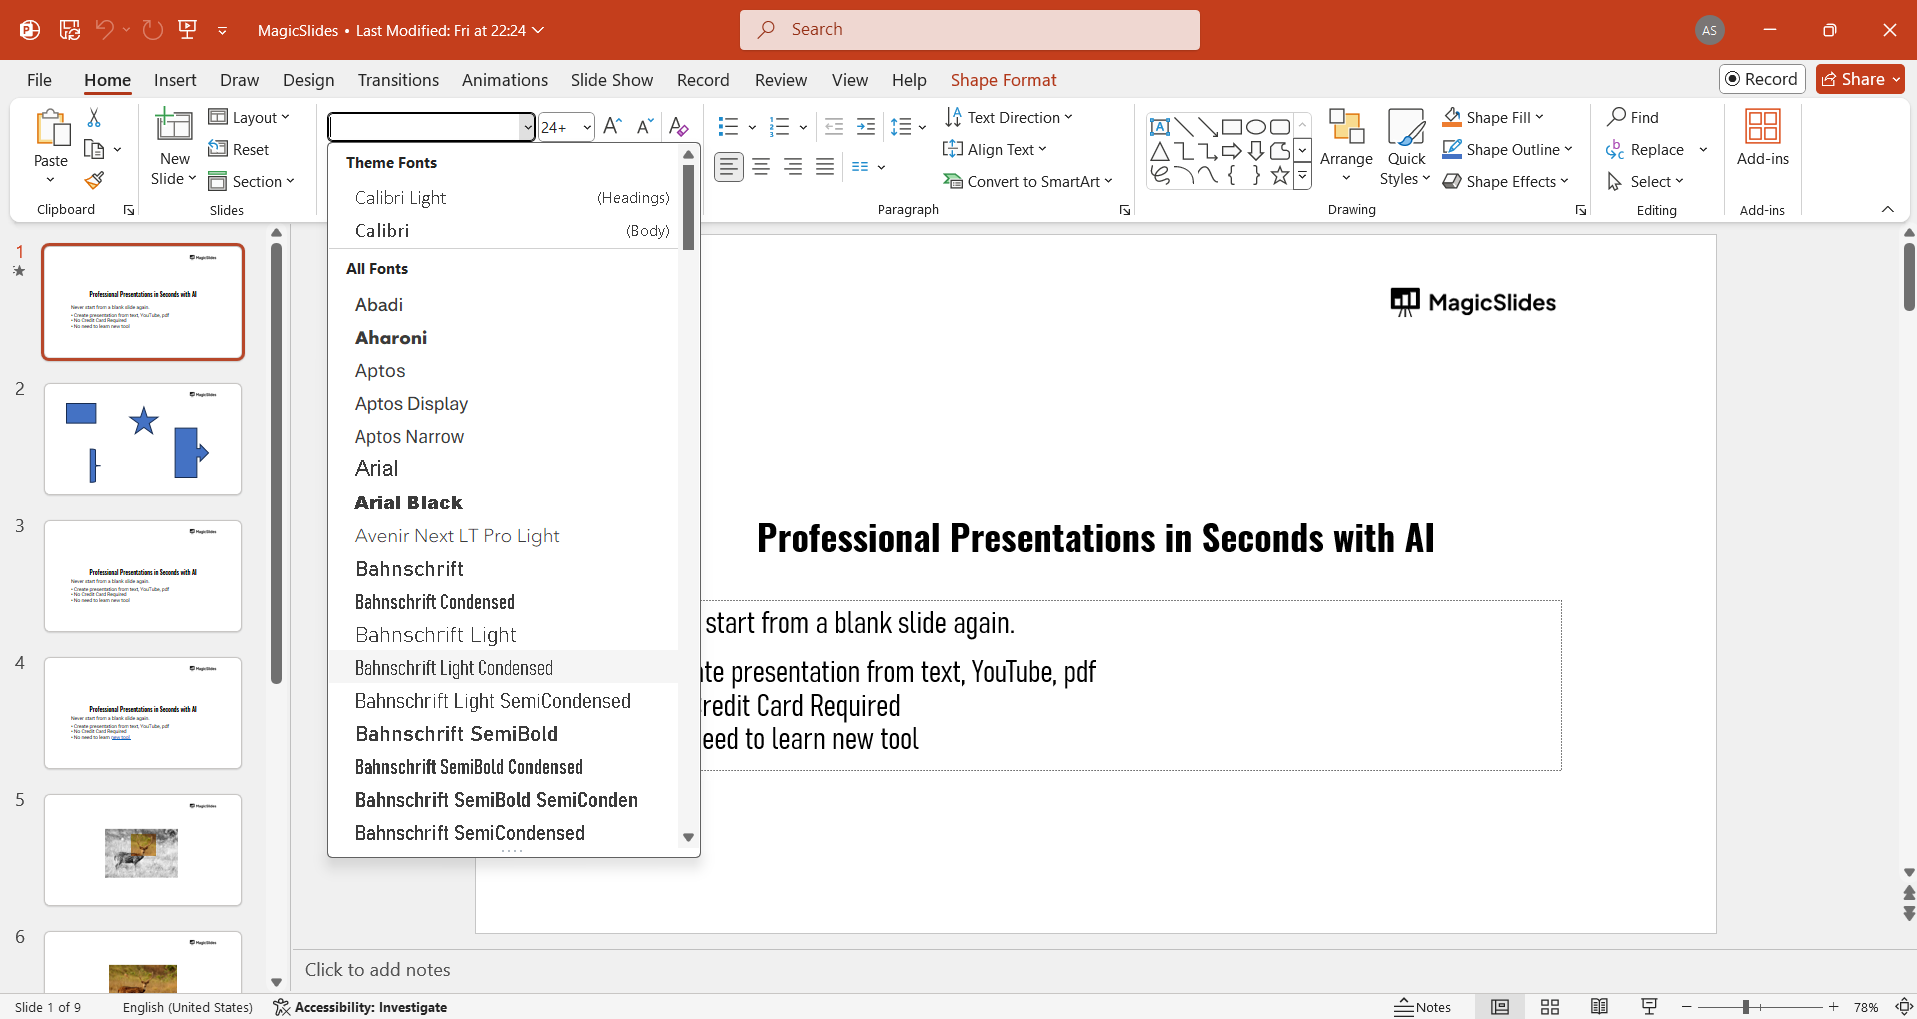Click the Cut scissors icon
Viewport: 1917px width, 1019px height.
pyautogui.click(x=94, y=118)
